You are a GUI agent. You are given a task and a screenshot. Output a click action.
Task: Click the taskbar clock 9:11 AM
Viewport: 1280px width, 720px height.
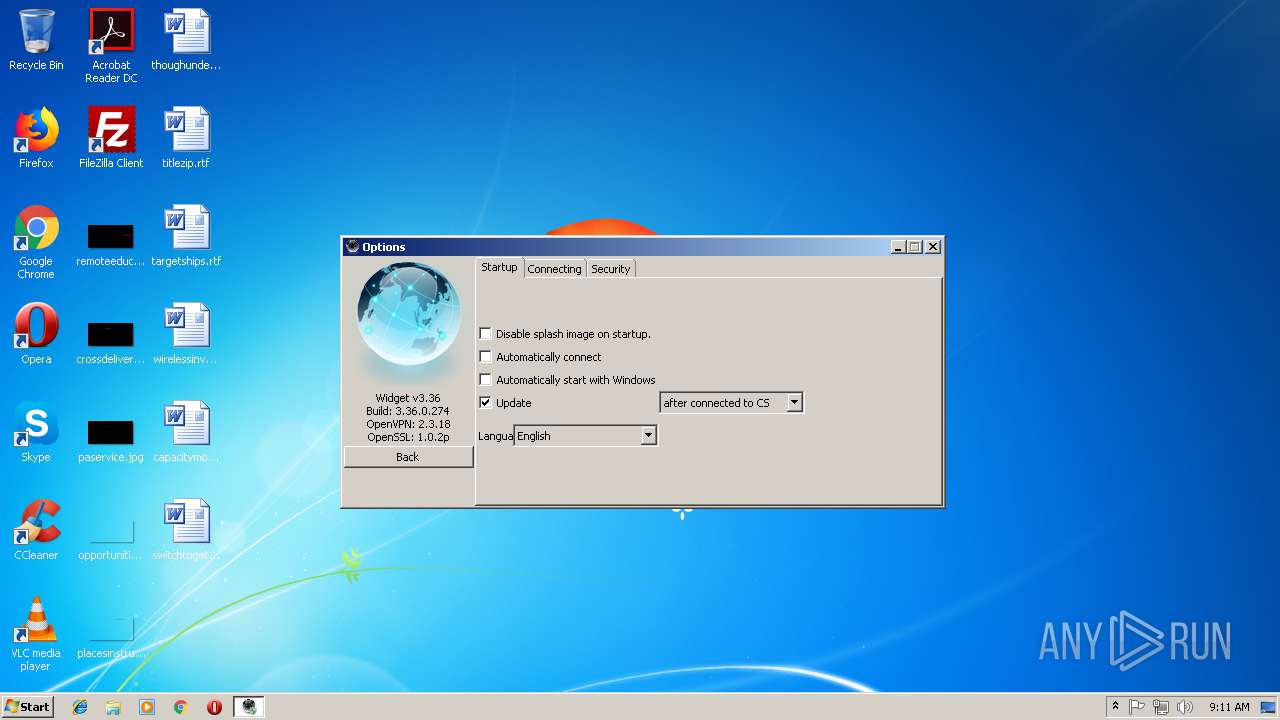coord(1229,707)
